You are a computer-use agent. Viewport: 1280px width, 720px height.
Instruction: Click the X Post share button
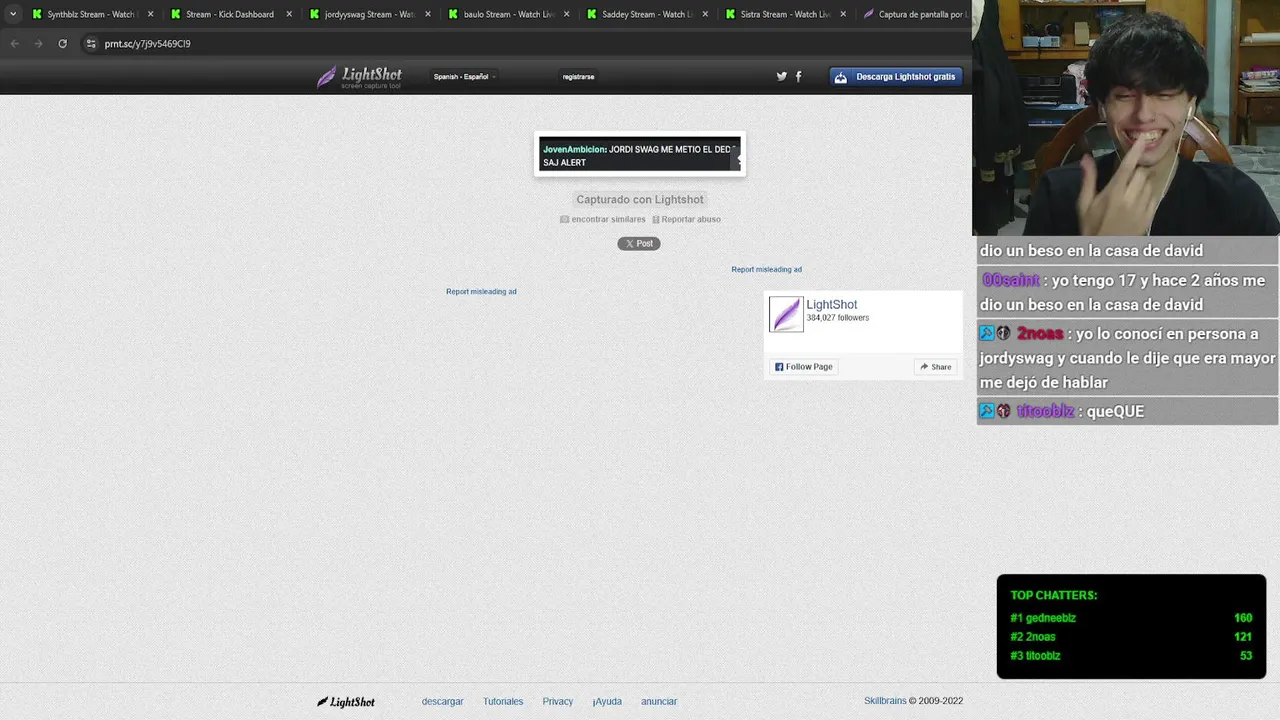pos(638,243)
